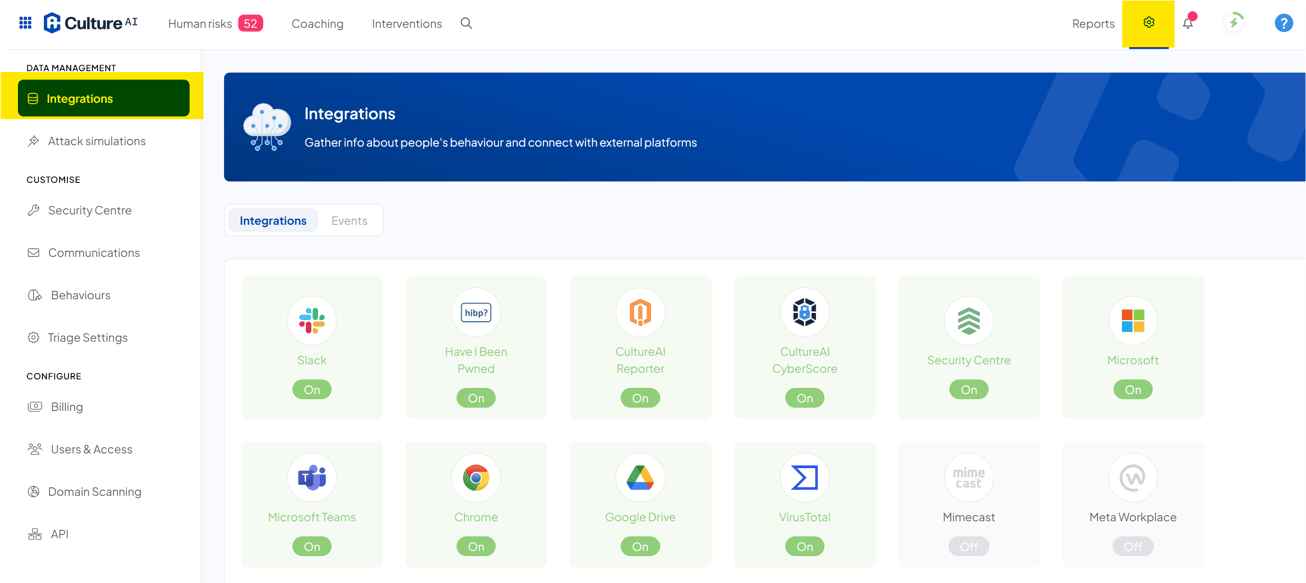Open the notification bell
This screenshot has height=583, width=1306.
click(x=1187, y=22)
